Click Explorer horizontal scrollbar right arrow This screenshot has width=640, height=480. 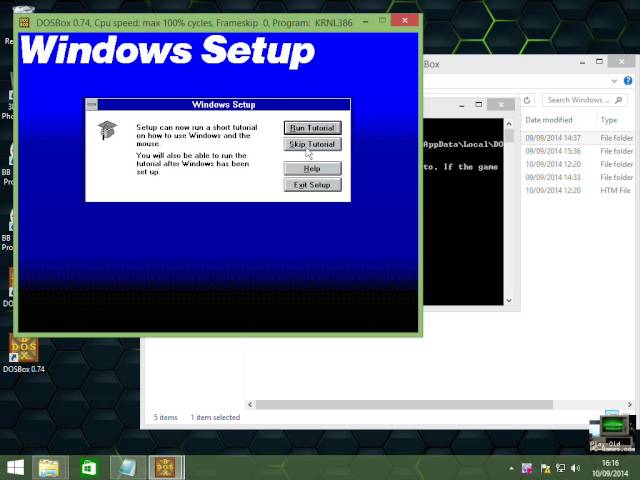630,404
